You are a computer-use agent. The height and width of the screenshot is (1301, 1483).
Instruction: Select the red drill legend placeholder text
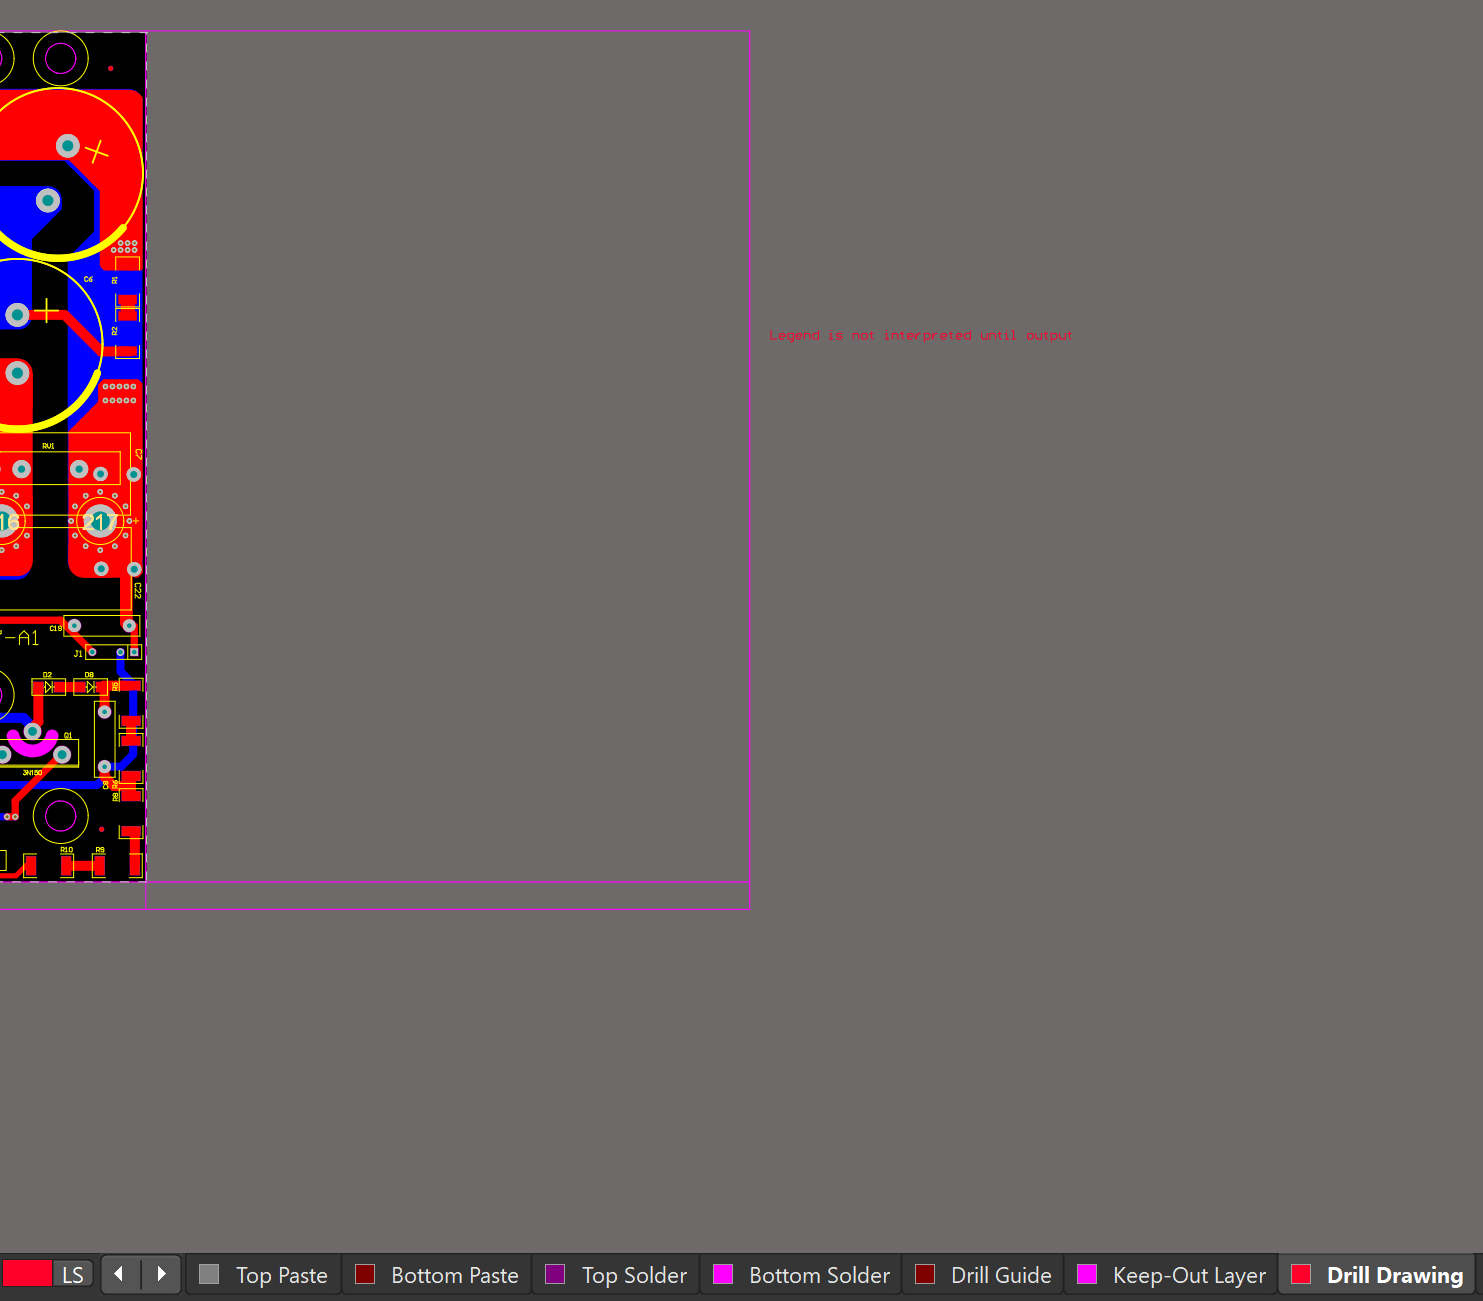(x=920, y=336)
